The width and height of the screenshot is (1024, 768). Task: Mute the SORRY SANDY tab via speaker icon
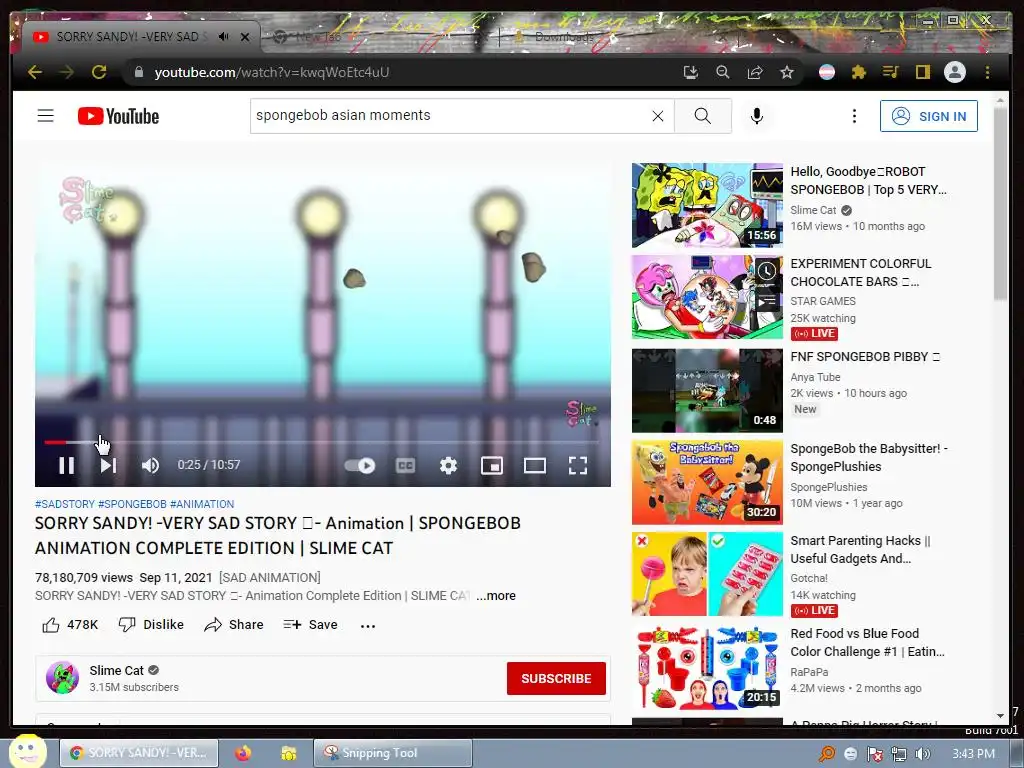pos(223,37)
